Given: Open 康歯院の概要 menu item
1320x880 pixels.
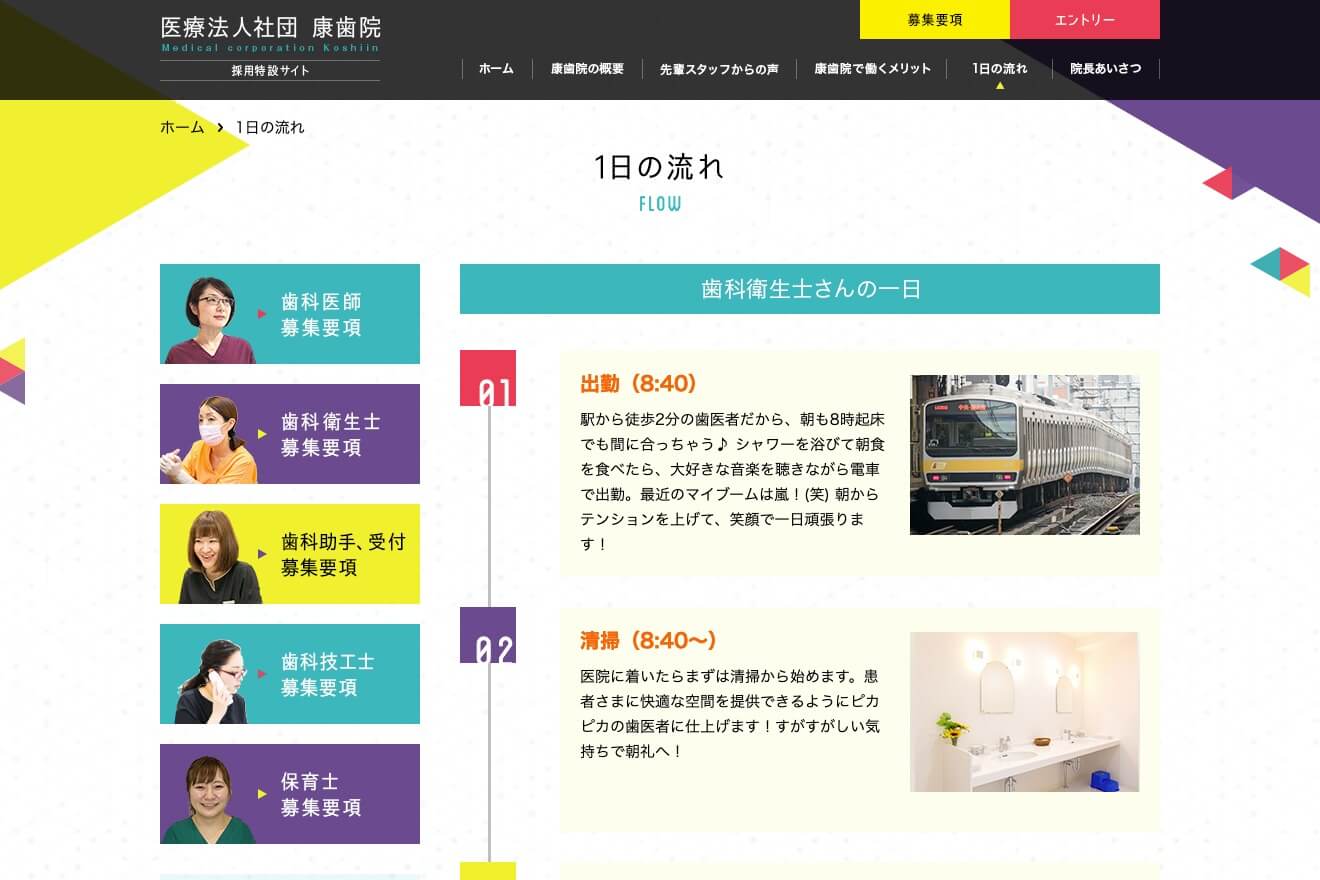Looking at the screenshot, I should coord(587,69).
